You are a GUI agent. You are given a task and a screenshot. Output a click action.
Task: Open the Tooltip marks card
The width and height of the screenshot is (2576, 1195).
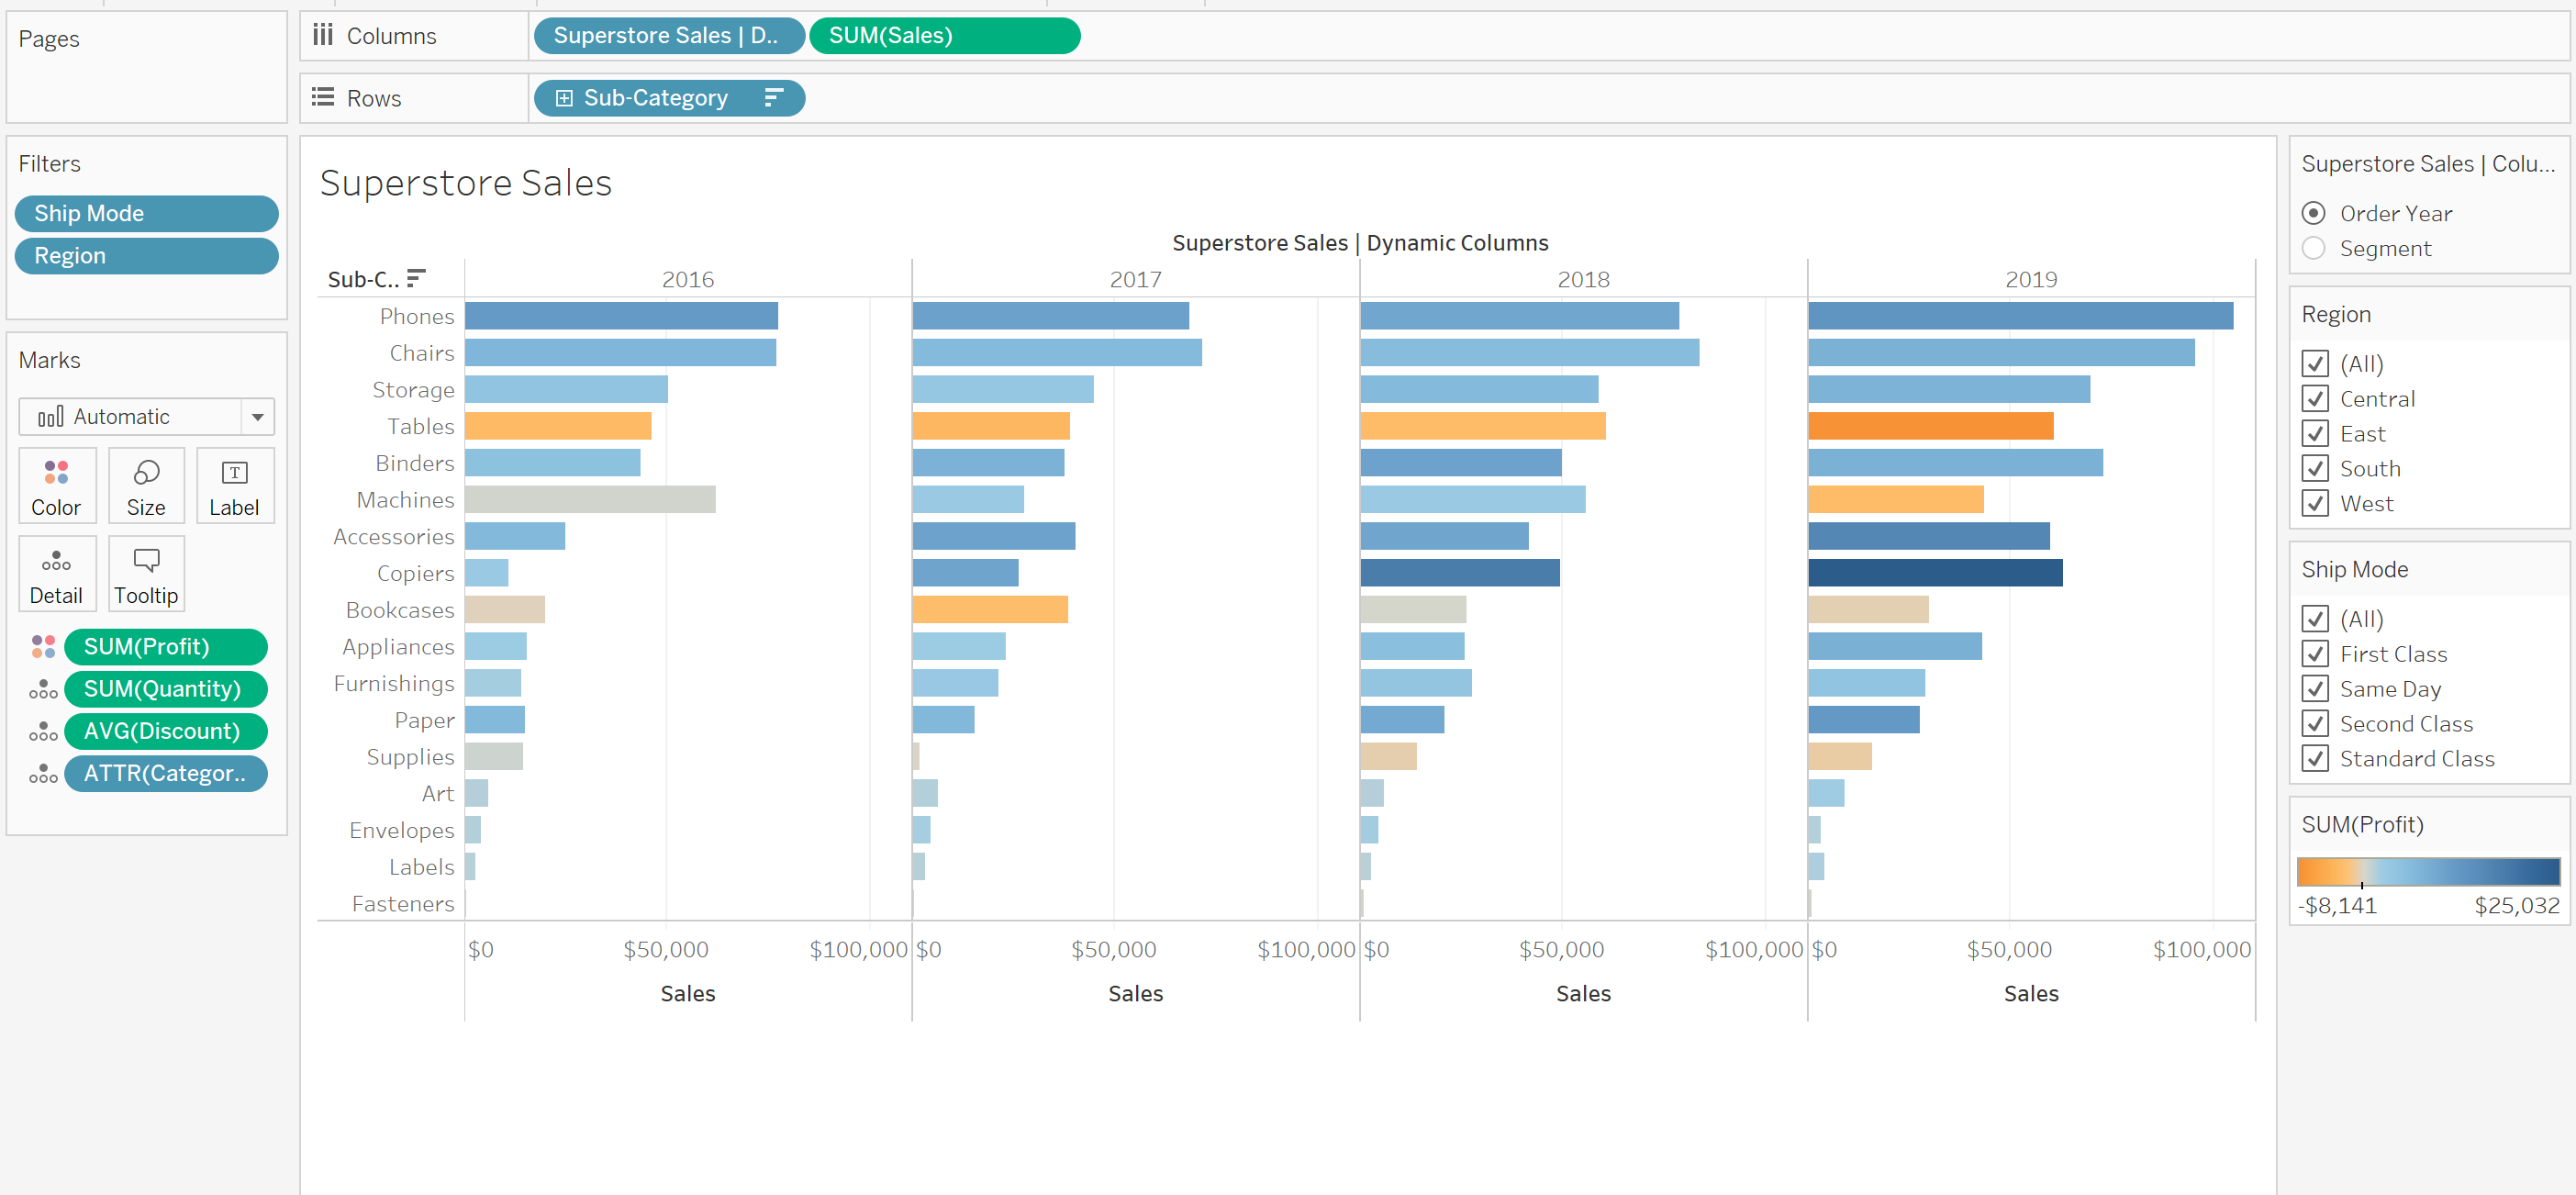tap(146, 574)
